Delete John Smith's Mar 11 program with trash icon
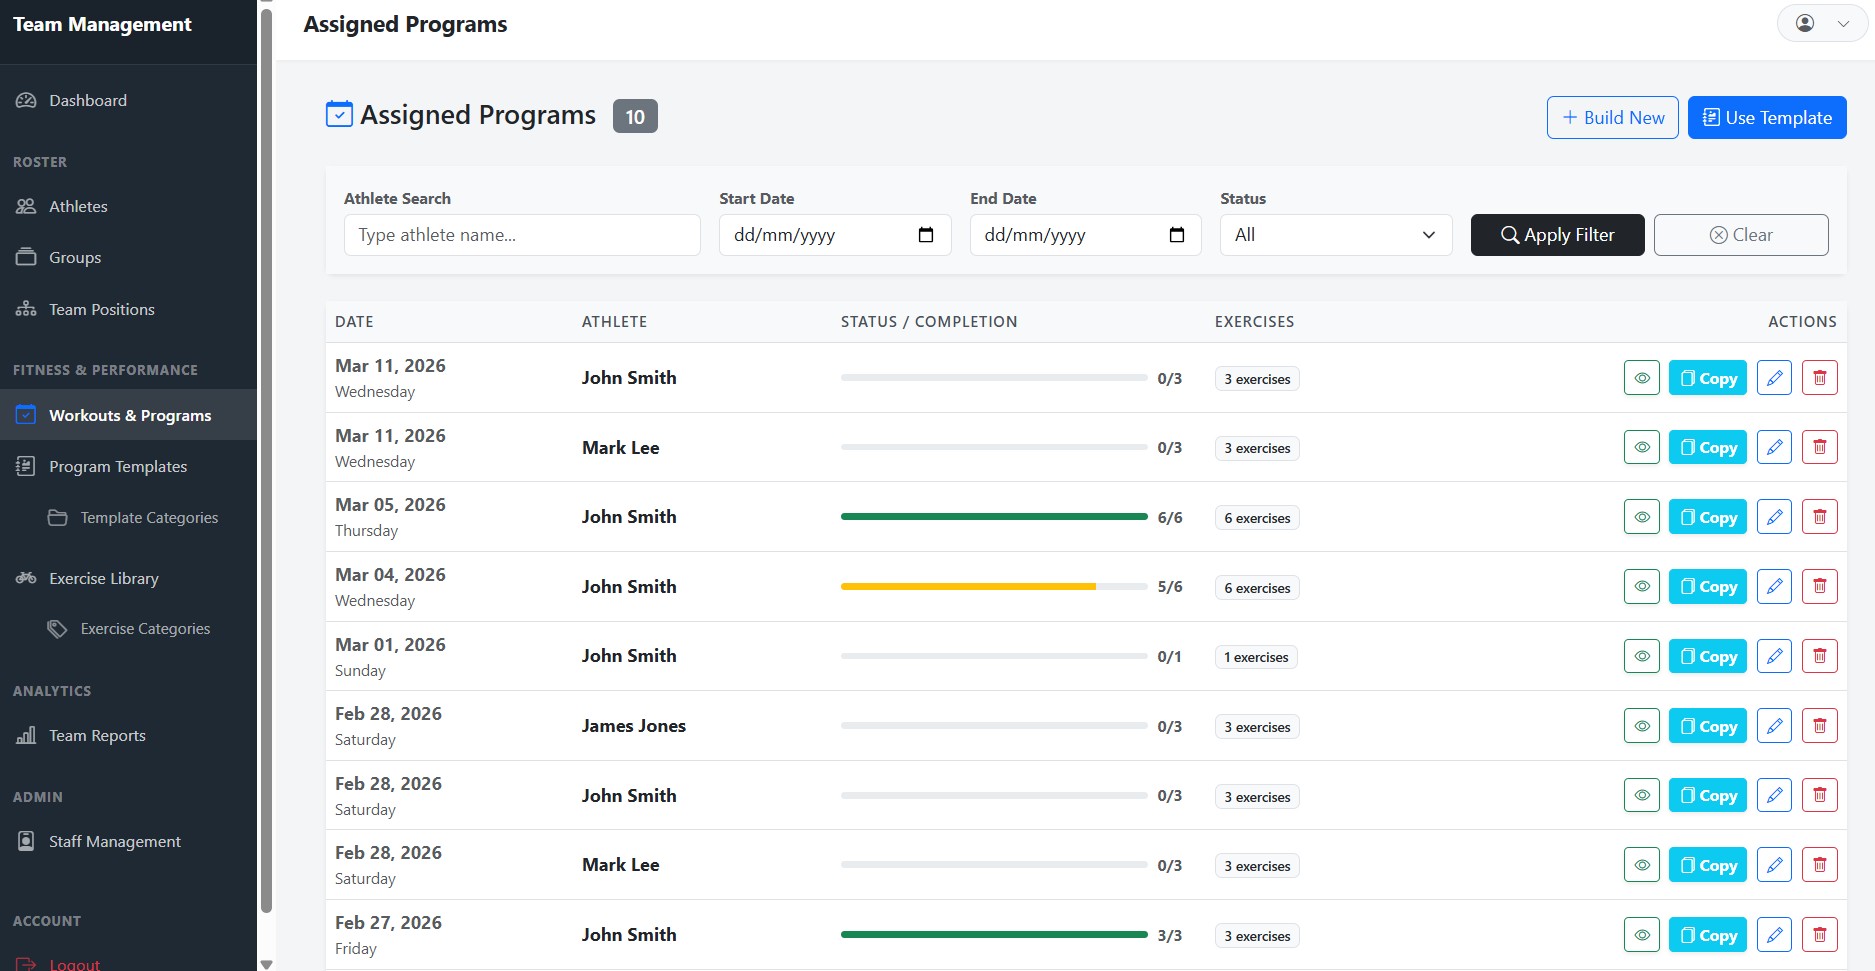Image resolution: width=1875 pixels, height=971 pixels. click(x=1820, y=378)
